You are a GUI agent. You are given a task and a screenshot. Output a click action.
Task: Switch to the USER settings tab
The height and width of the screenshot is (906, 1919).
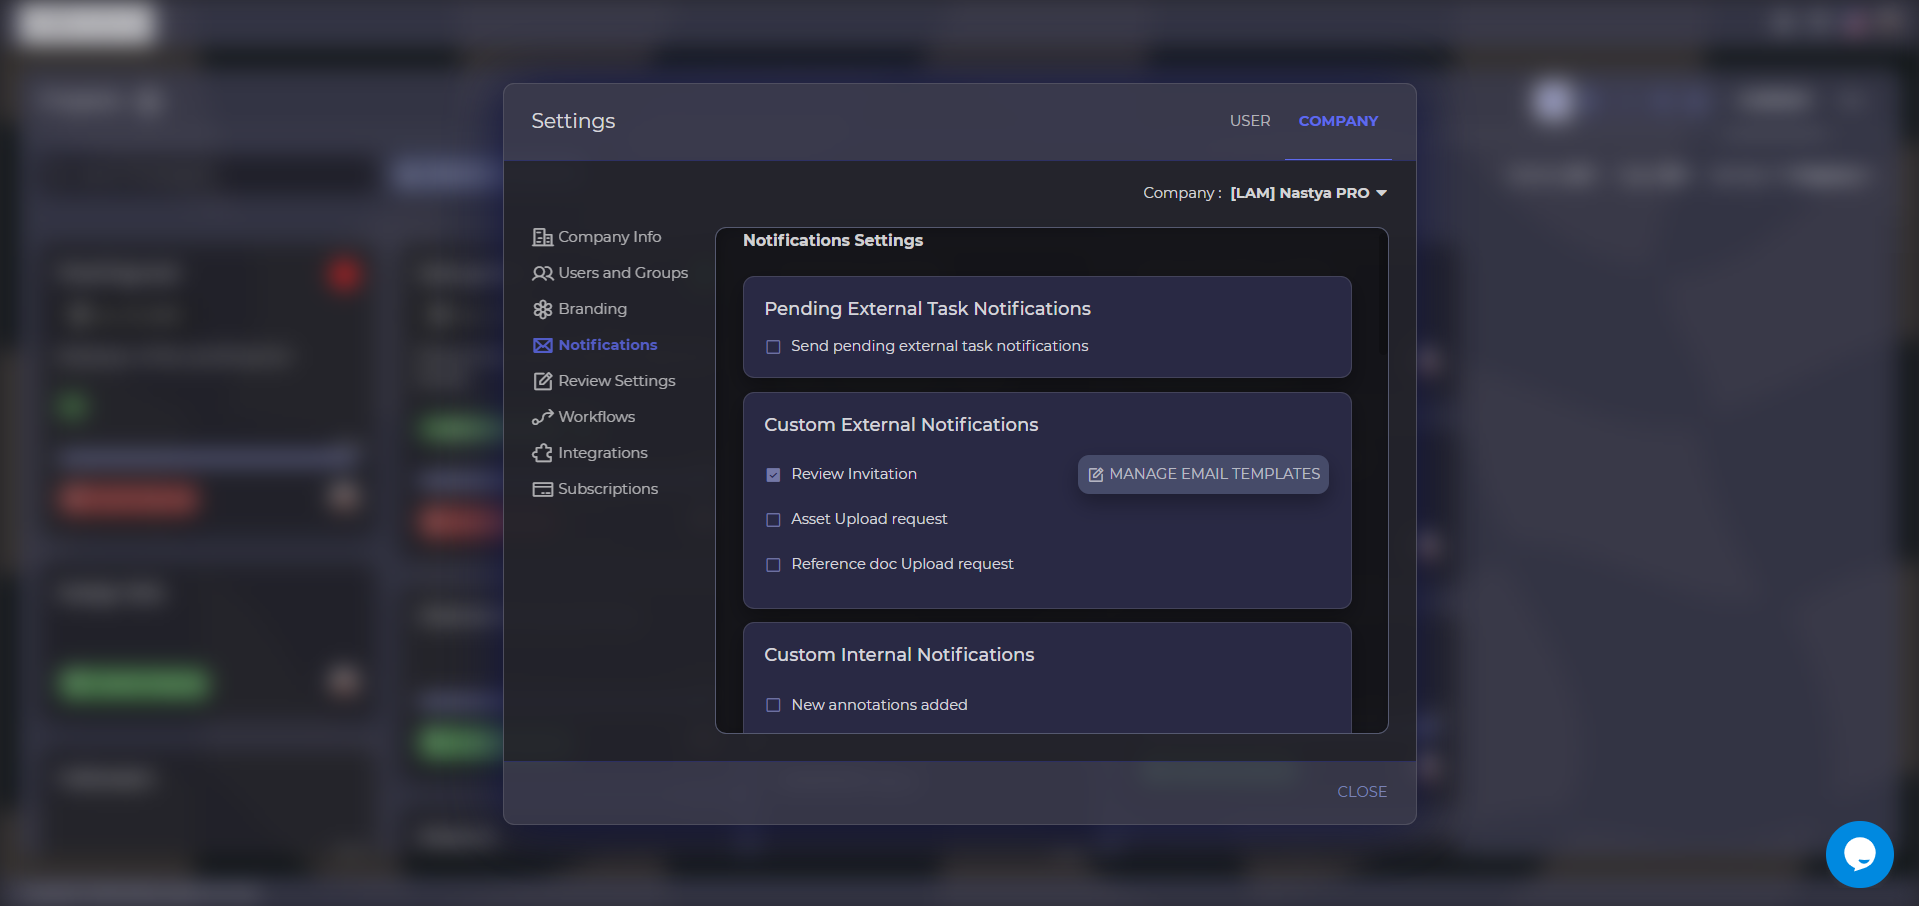[1249, 121]
